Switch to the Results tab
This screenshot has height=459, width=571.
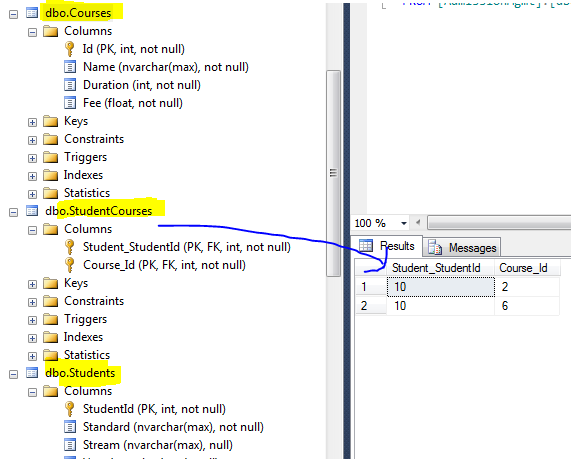point(387,247)
